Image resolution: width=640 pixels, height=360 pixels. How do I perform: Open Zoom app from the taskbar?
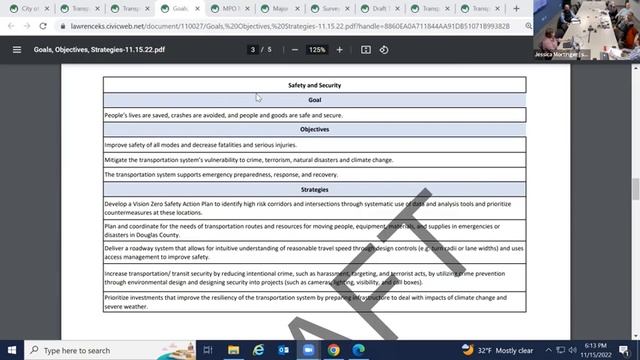coord(308,350)
